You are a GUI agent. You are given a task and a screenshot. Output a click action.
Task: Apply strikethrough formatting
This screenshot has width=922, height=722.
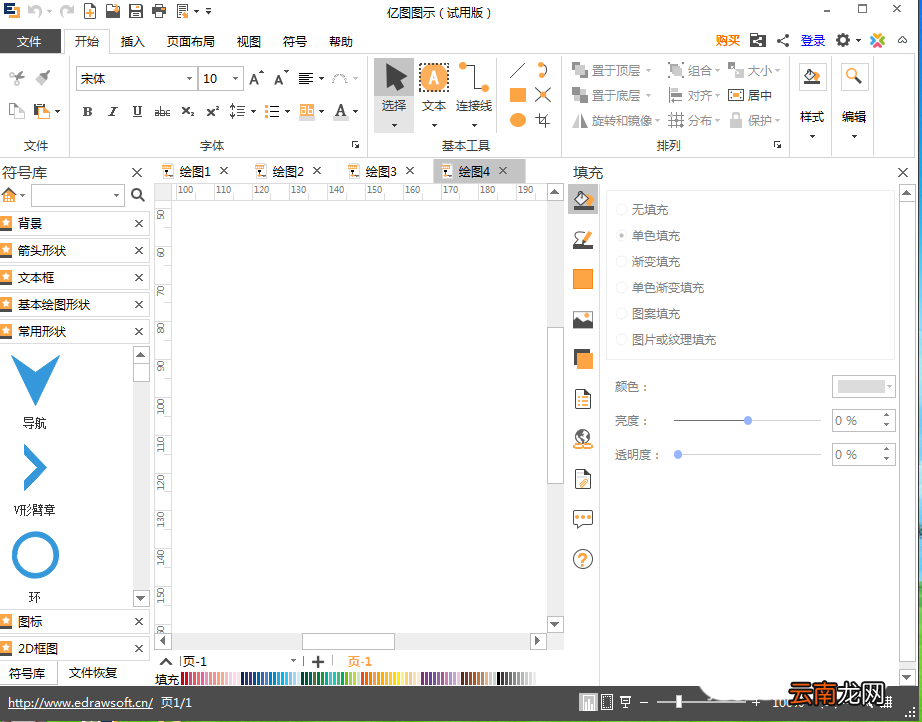162,111
